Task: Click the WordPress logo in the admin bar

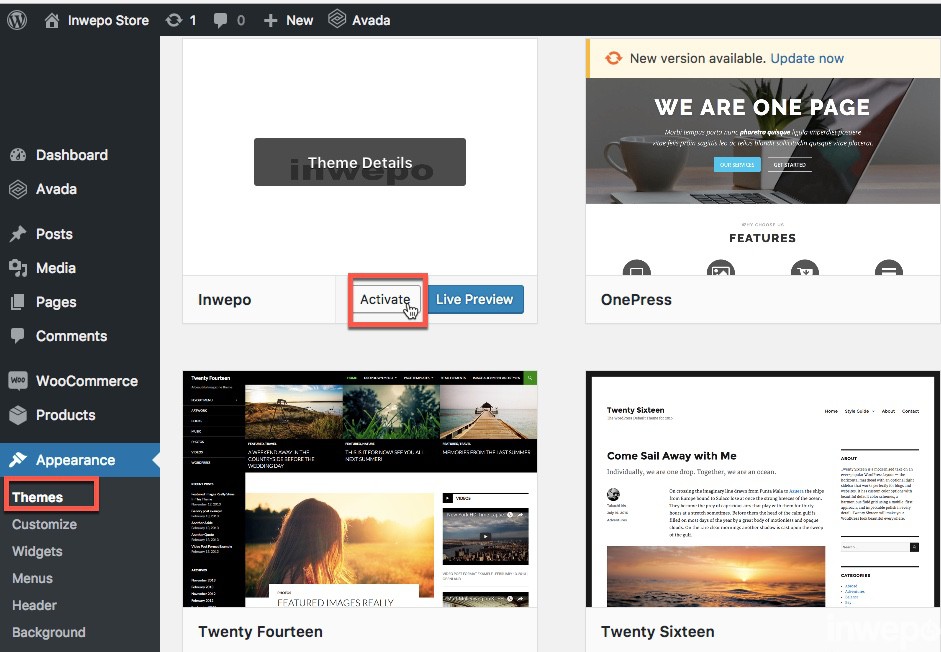Action: coord(16,19)
